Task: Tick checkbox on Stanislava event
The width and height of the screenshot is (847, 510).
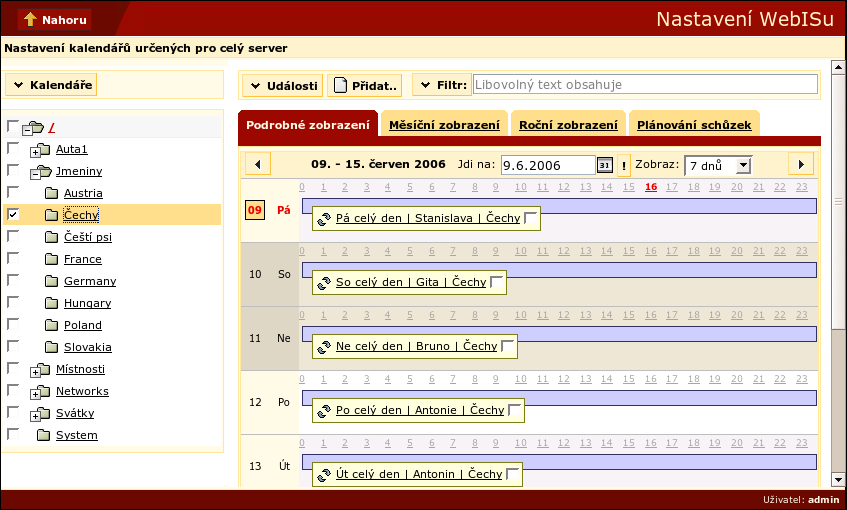Action: pyautogui.click(x=530, y=218)
